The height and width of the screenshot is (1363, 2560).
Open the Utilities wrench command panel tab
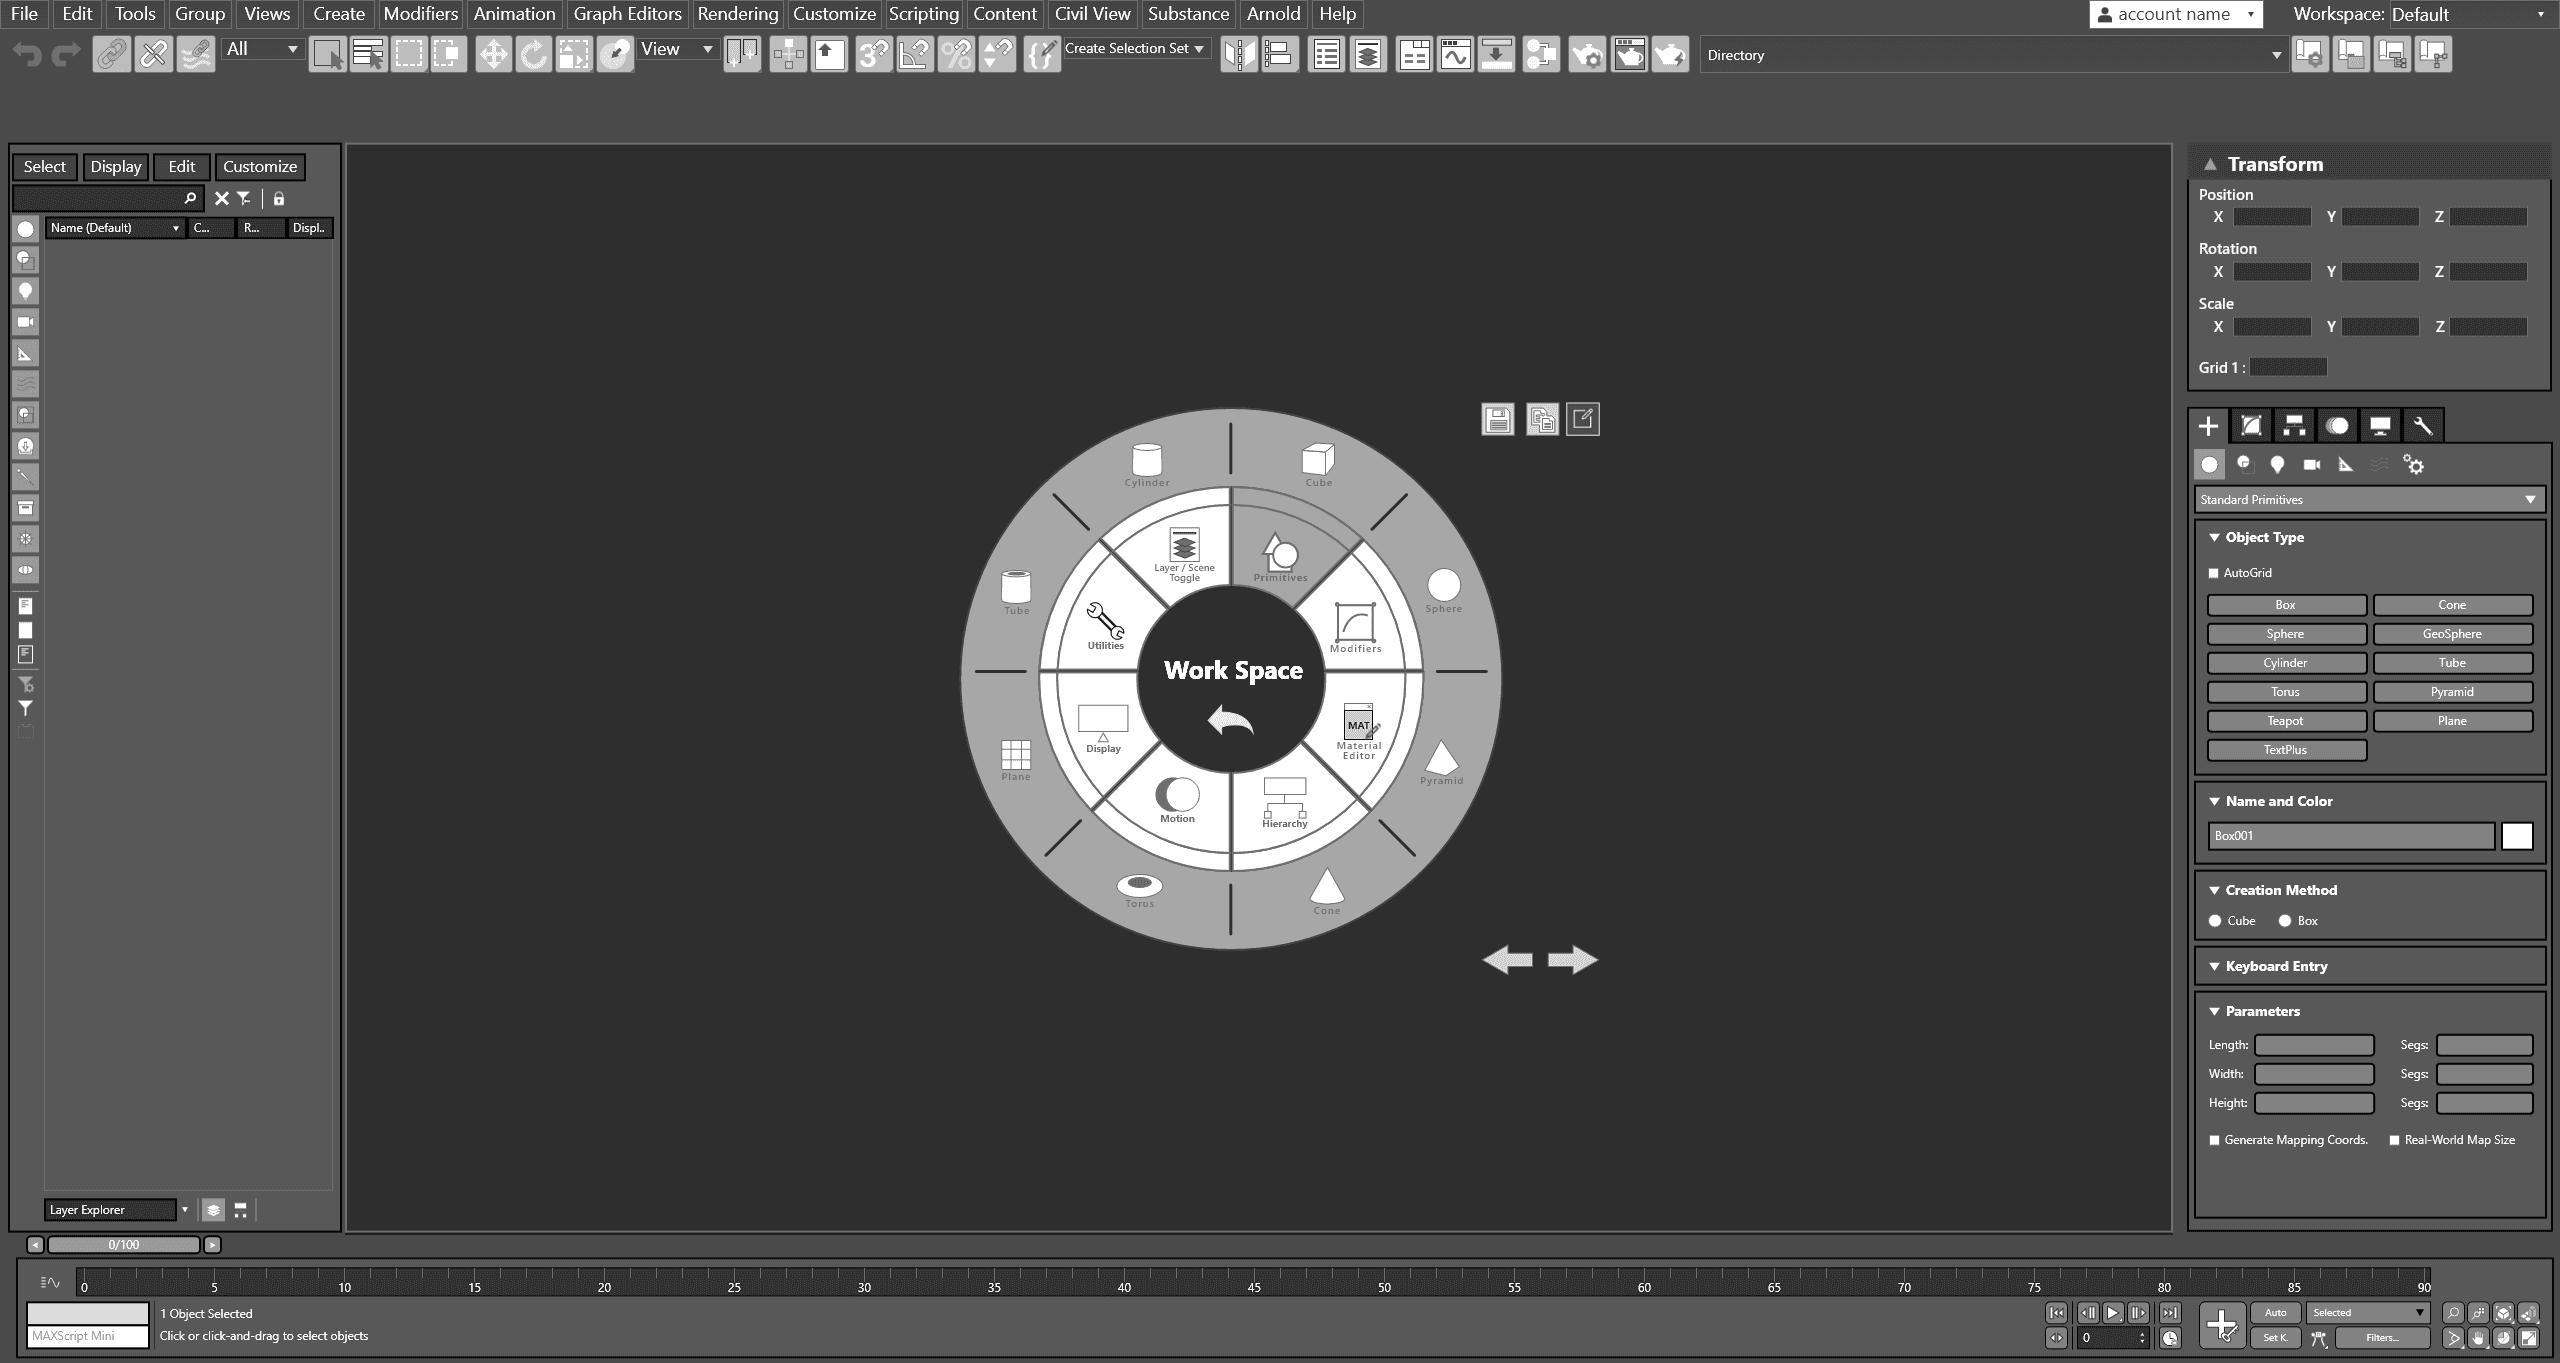(x=2422, y=426)
